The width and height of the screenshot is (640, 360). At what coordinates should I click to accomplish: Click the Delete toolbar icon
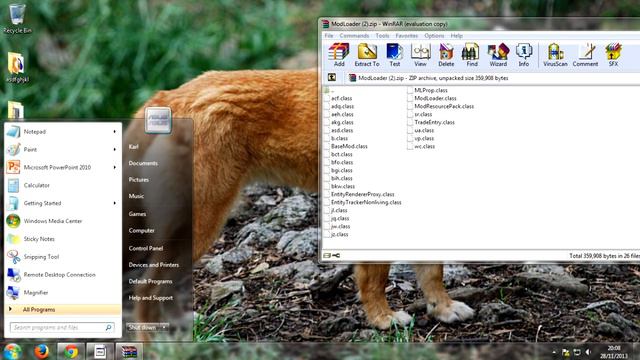(446, 54)
